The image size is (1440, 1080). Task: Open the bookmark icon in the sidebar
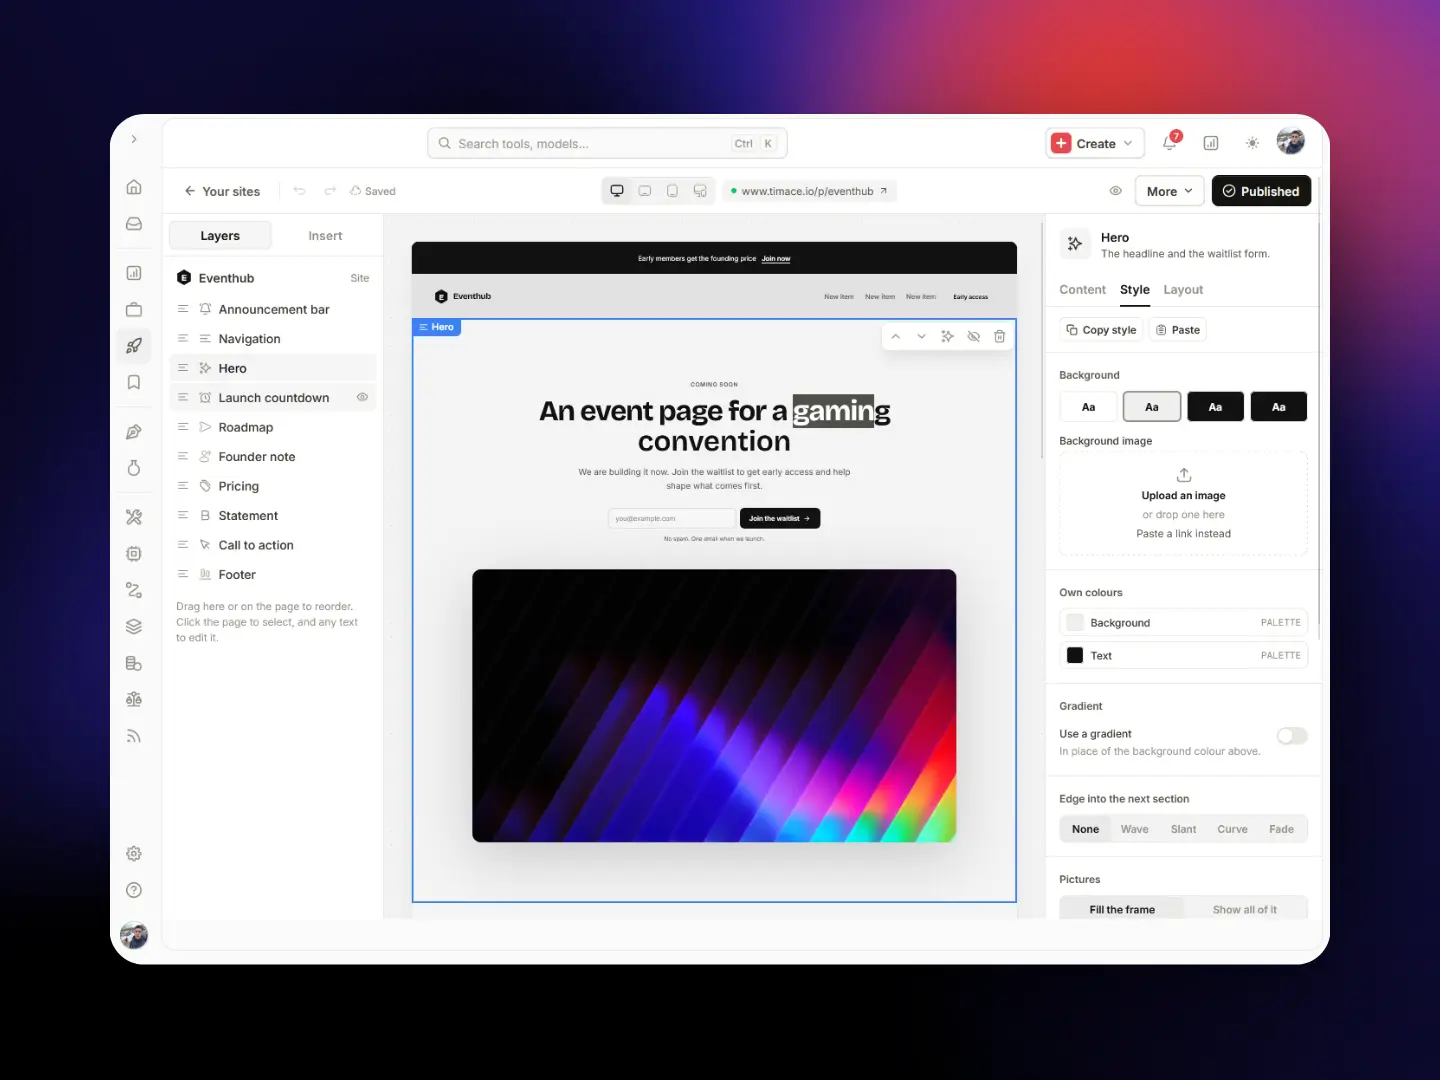point(134,382)
